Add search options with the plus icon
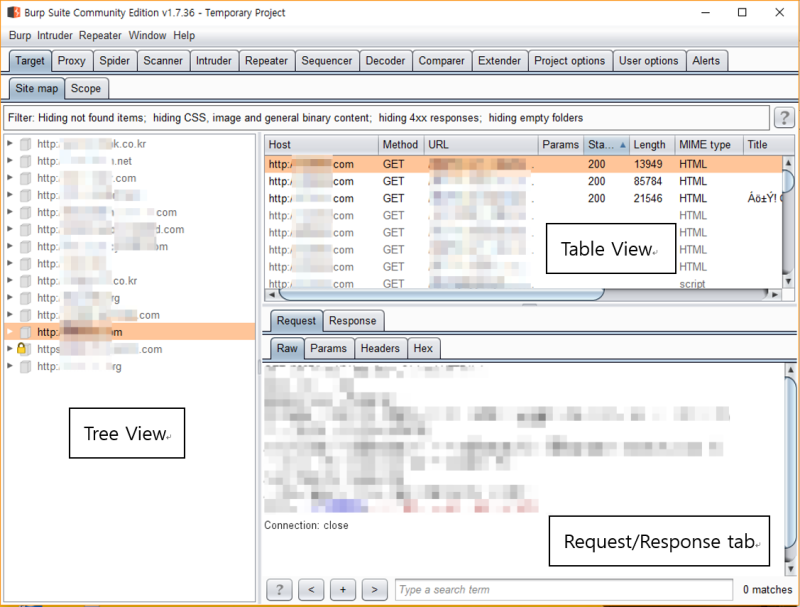The height and width of the screenshot is (607, 800). (343, 589)
